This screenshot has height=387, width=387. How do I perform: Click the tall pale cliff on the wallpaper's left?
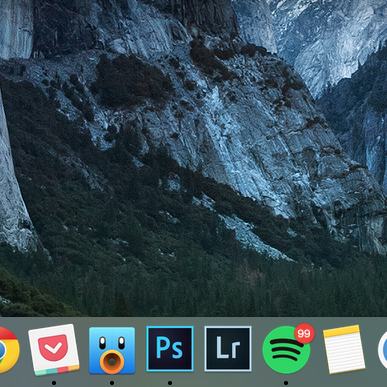tap(13, 187)
